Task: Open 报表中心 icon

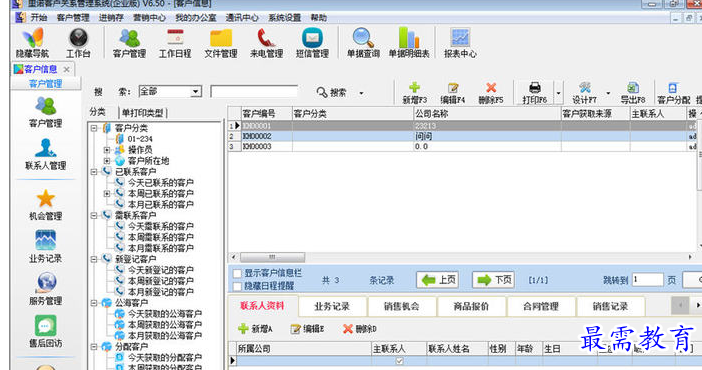Action: pos(460,43)
